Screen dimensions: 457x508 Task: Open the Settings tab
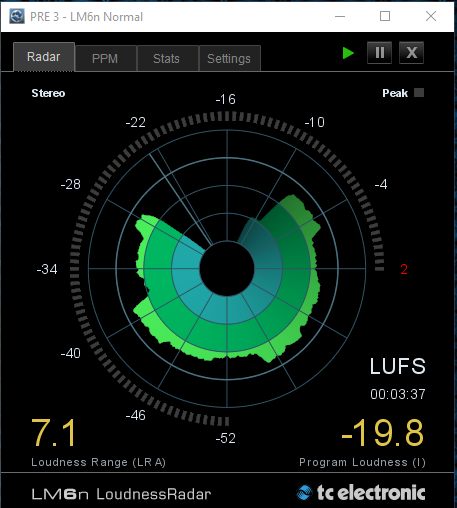tap(230, 59)
